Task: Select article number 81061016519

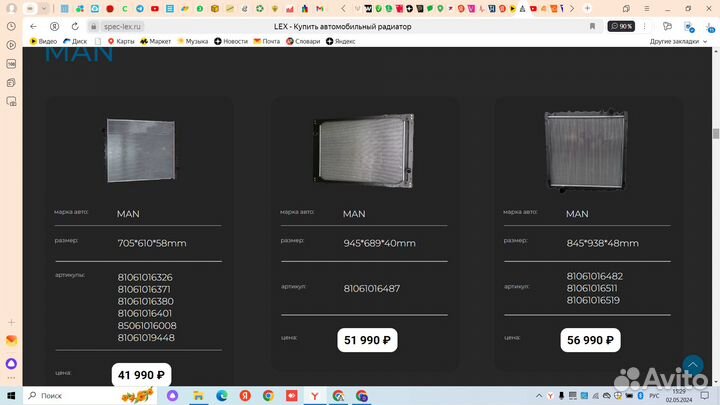Action: (593, 300)
